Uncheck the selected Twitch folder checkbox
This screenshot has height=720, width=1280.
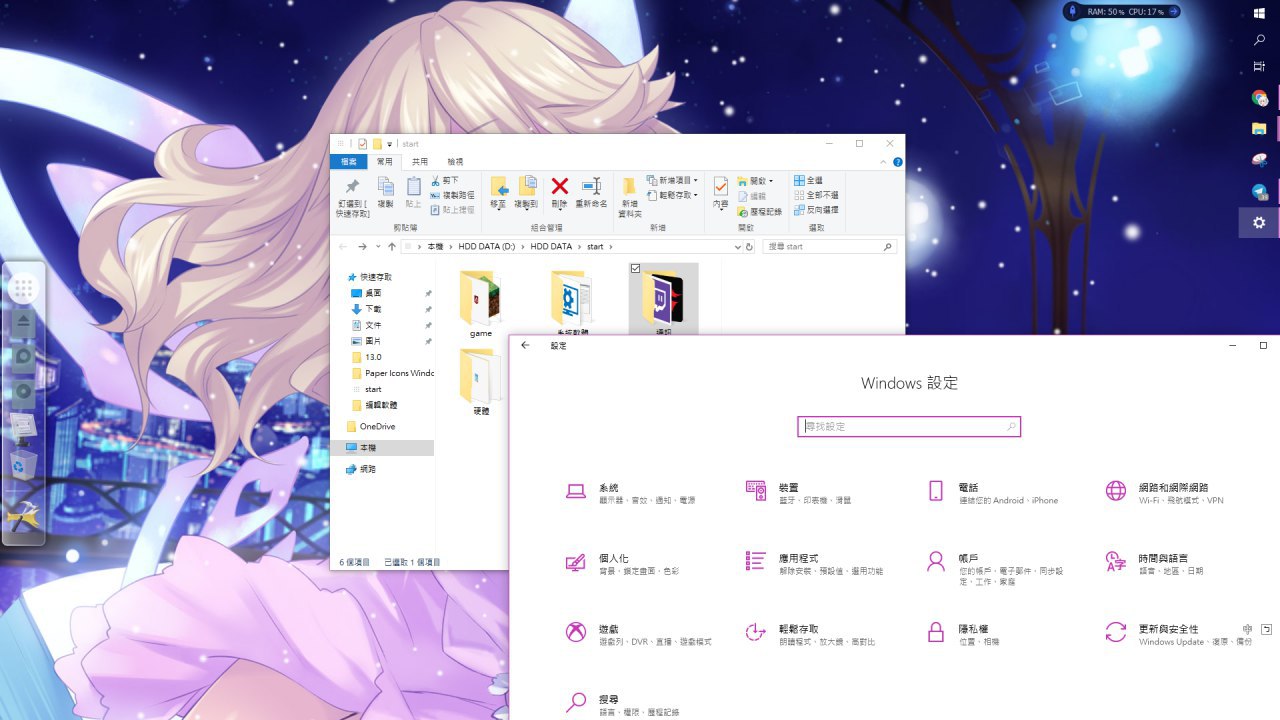point(636,269)
